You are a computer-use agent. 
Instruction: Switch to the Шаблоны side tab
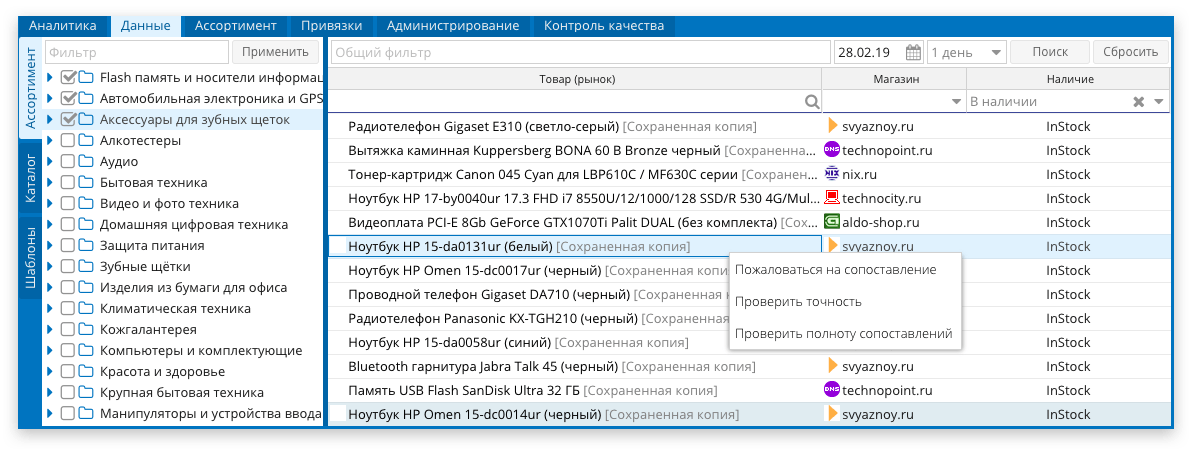(30, 259)
